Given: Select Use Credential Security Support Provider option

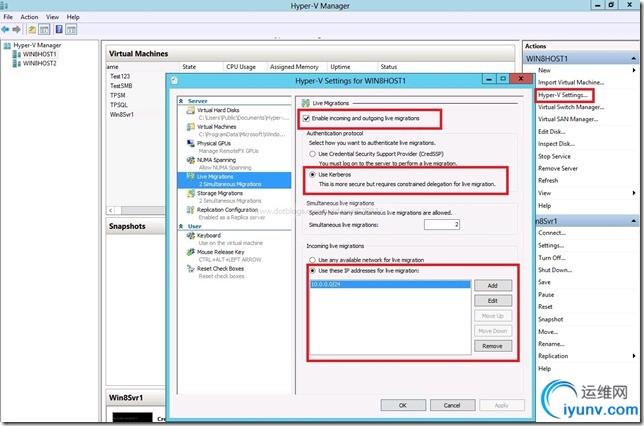Looking at the screenshot, I should (313, 154).
